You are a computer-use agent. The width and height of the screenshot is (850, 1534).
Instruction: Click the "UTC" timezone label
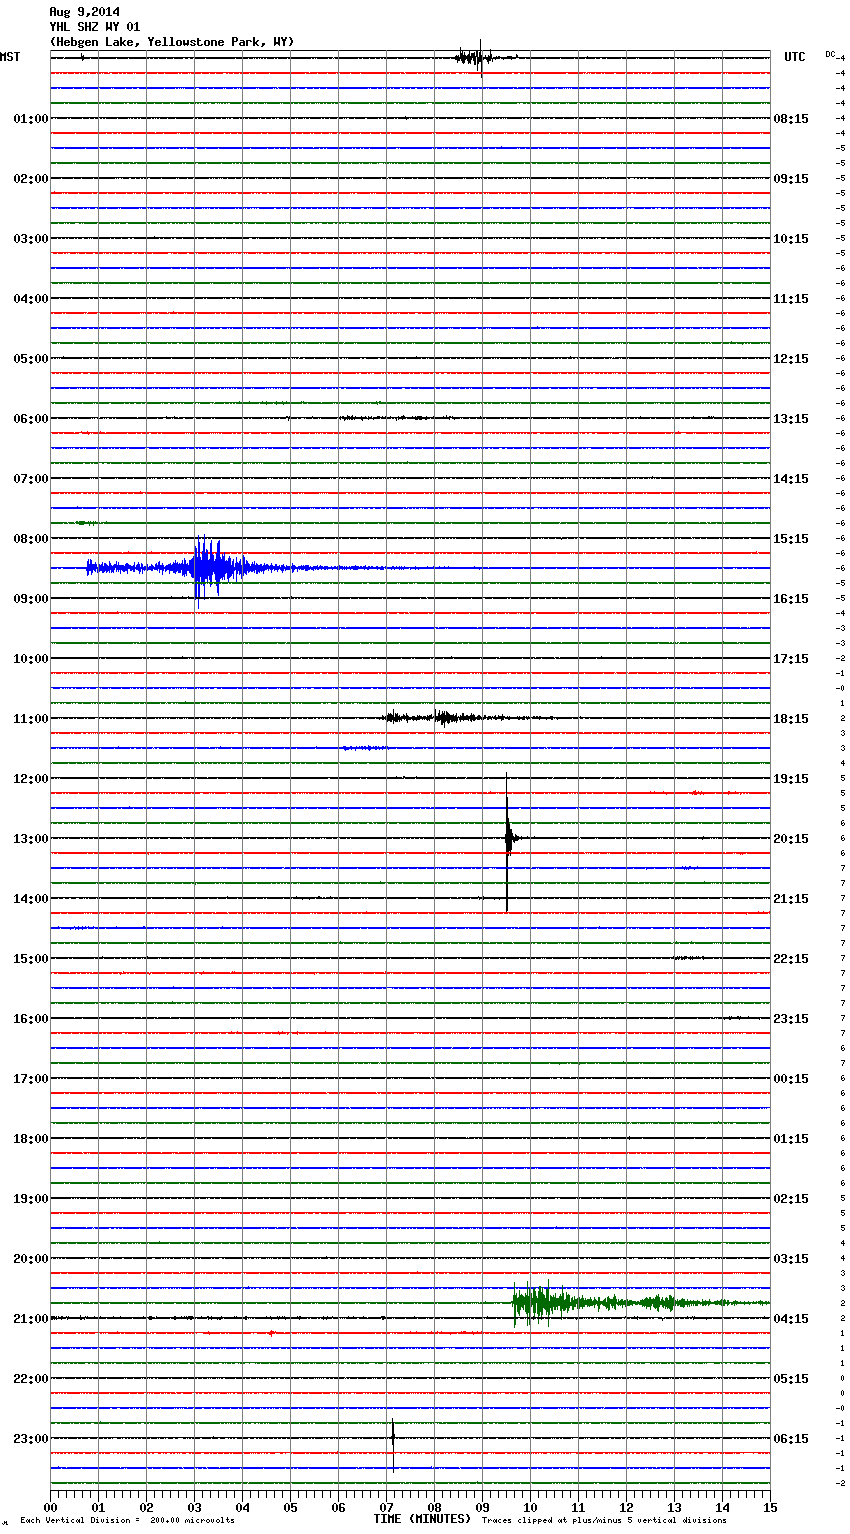pyautogui.click(x=795, y=57)
